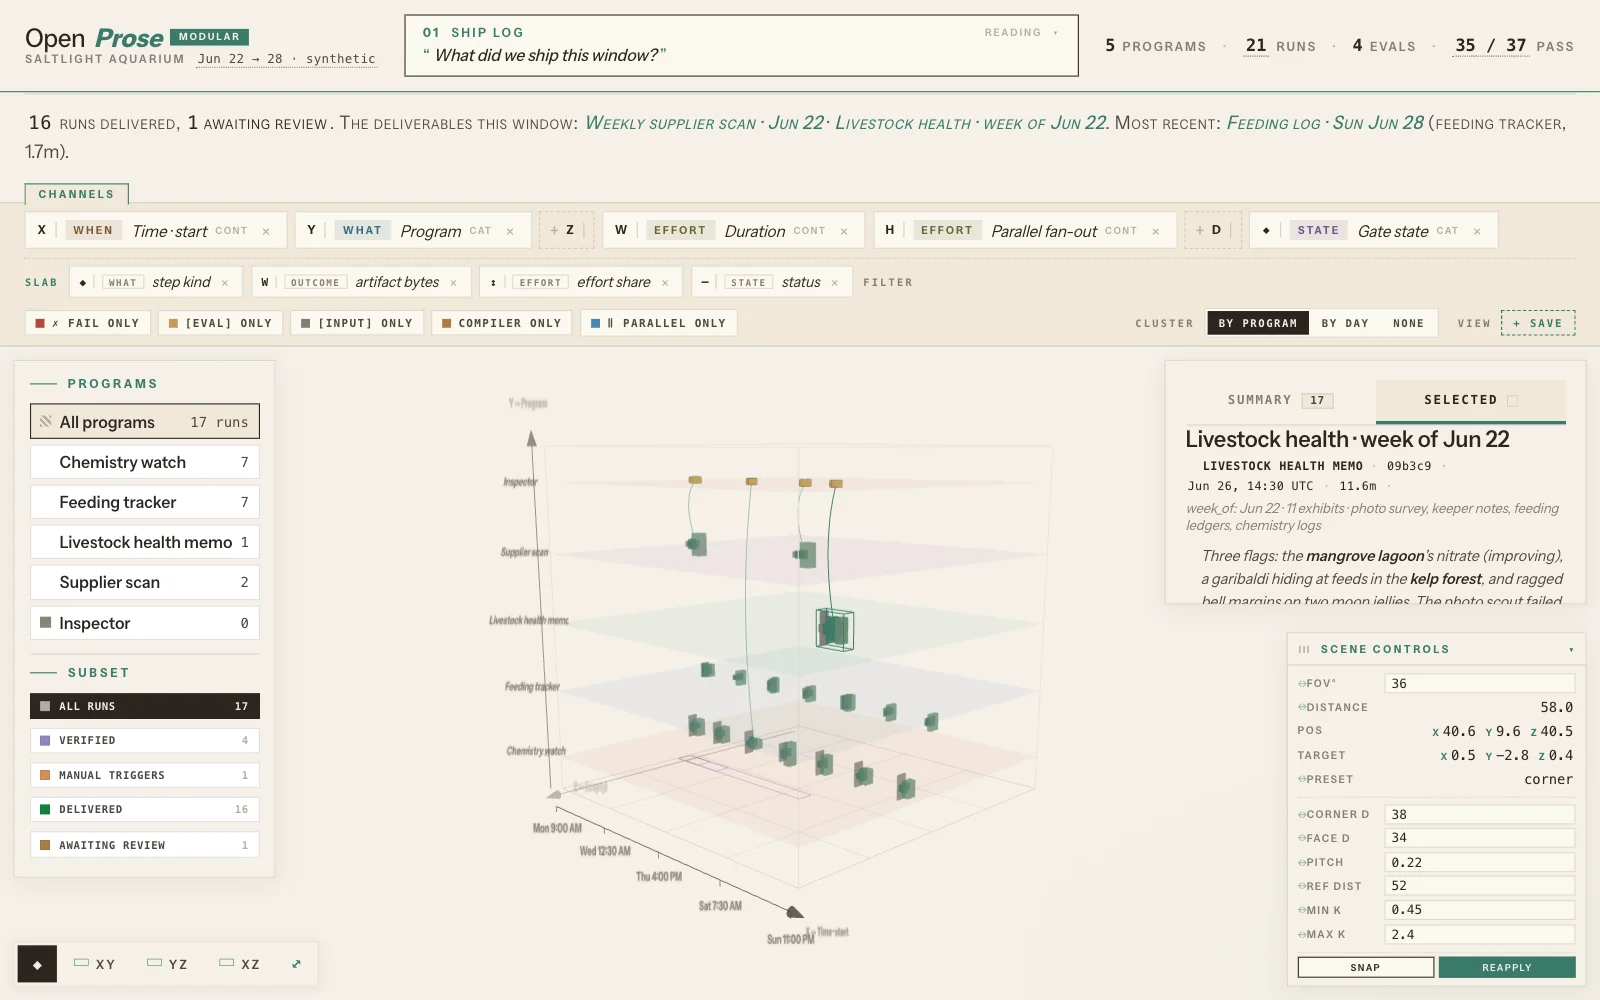Open the Channels tab

(x=77, y=194)
